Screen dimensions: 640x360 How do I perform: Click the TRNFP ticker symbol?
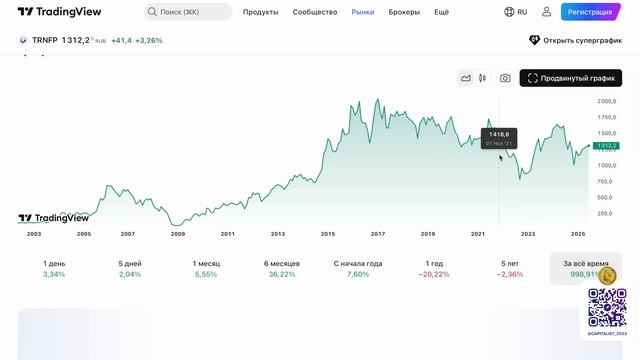point(44,40)
